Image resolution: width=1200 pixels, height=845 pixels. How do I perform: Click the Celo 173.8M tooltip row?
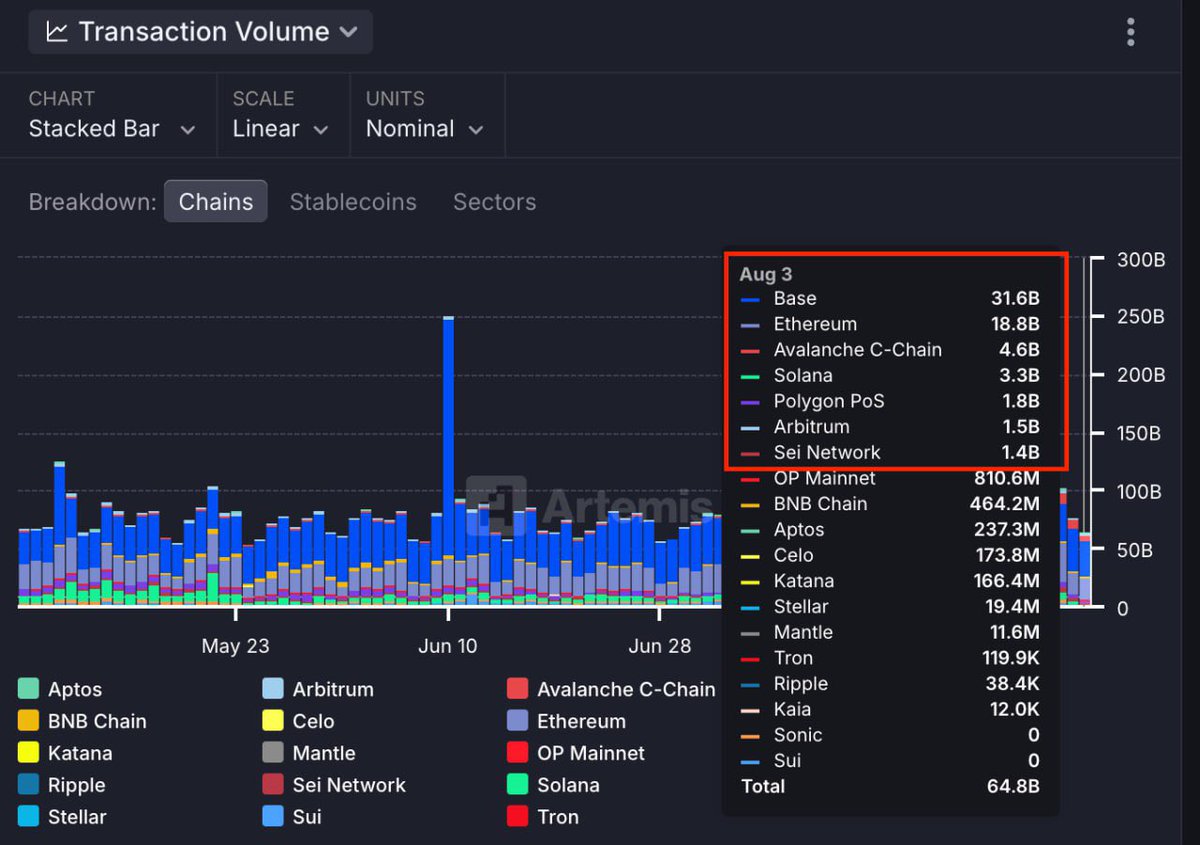point(890,555)
